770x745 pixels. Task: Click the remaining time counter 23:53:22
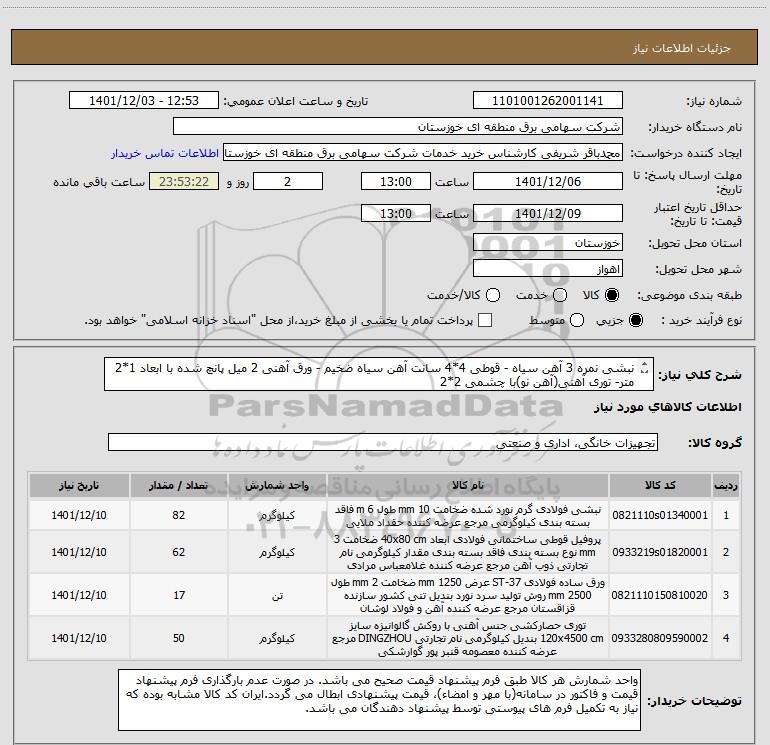[184, 181]
